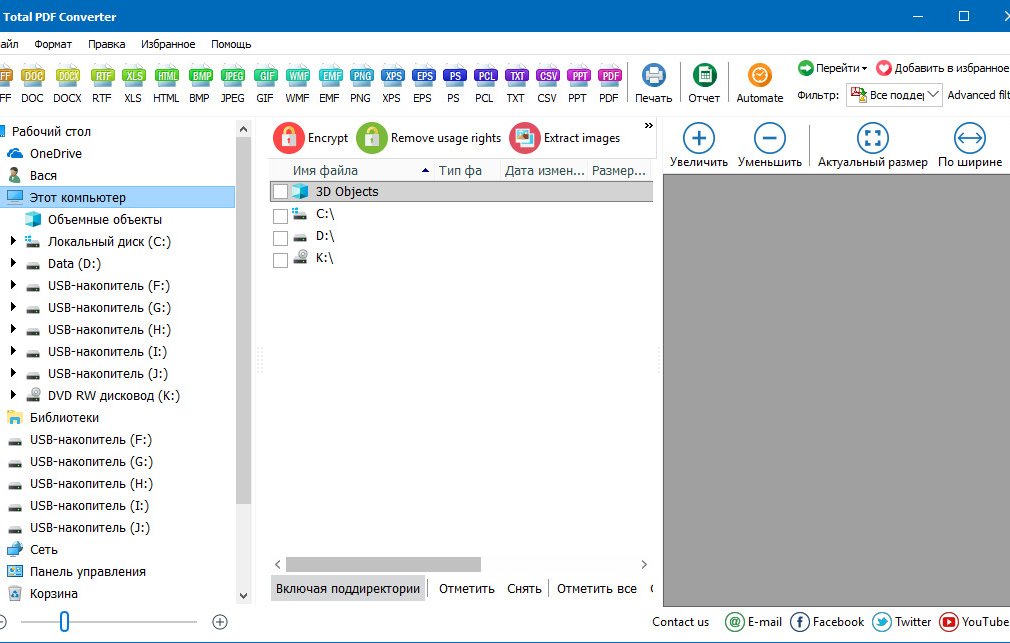Viewport: 1010px width, 643px height.
Task: Tick the 3D Objects checkbox
Action: coord(280,192)
